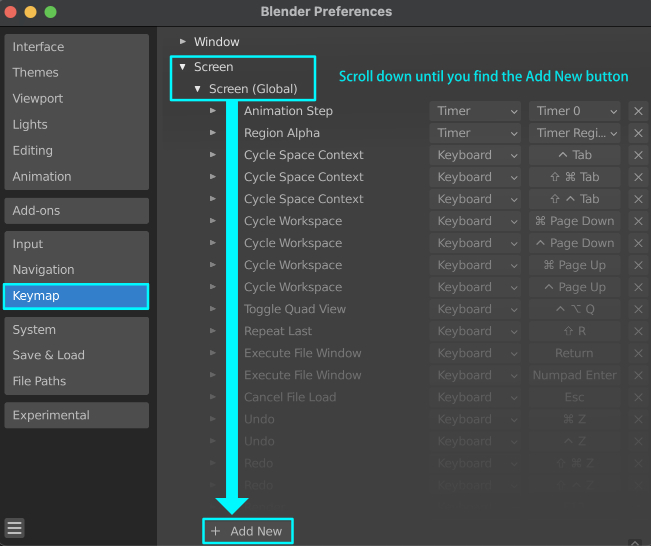
Task: Expand the Repeat Last entry
Action: pos(213,331)
